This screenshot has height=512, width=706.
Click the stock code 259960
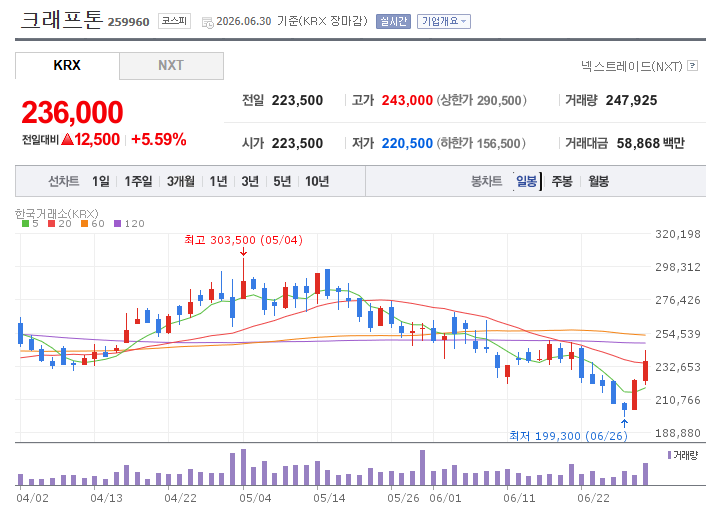click(129, 22)
